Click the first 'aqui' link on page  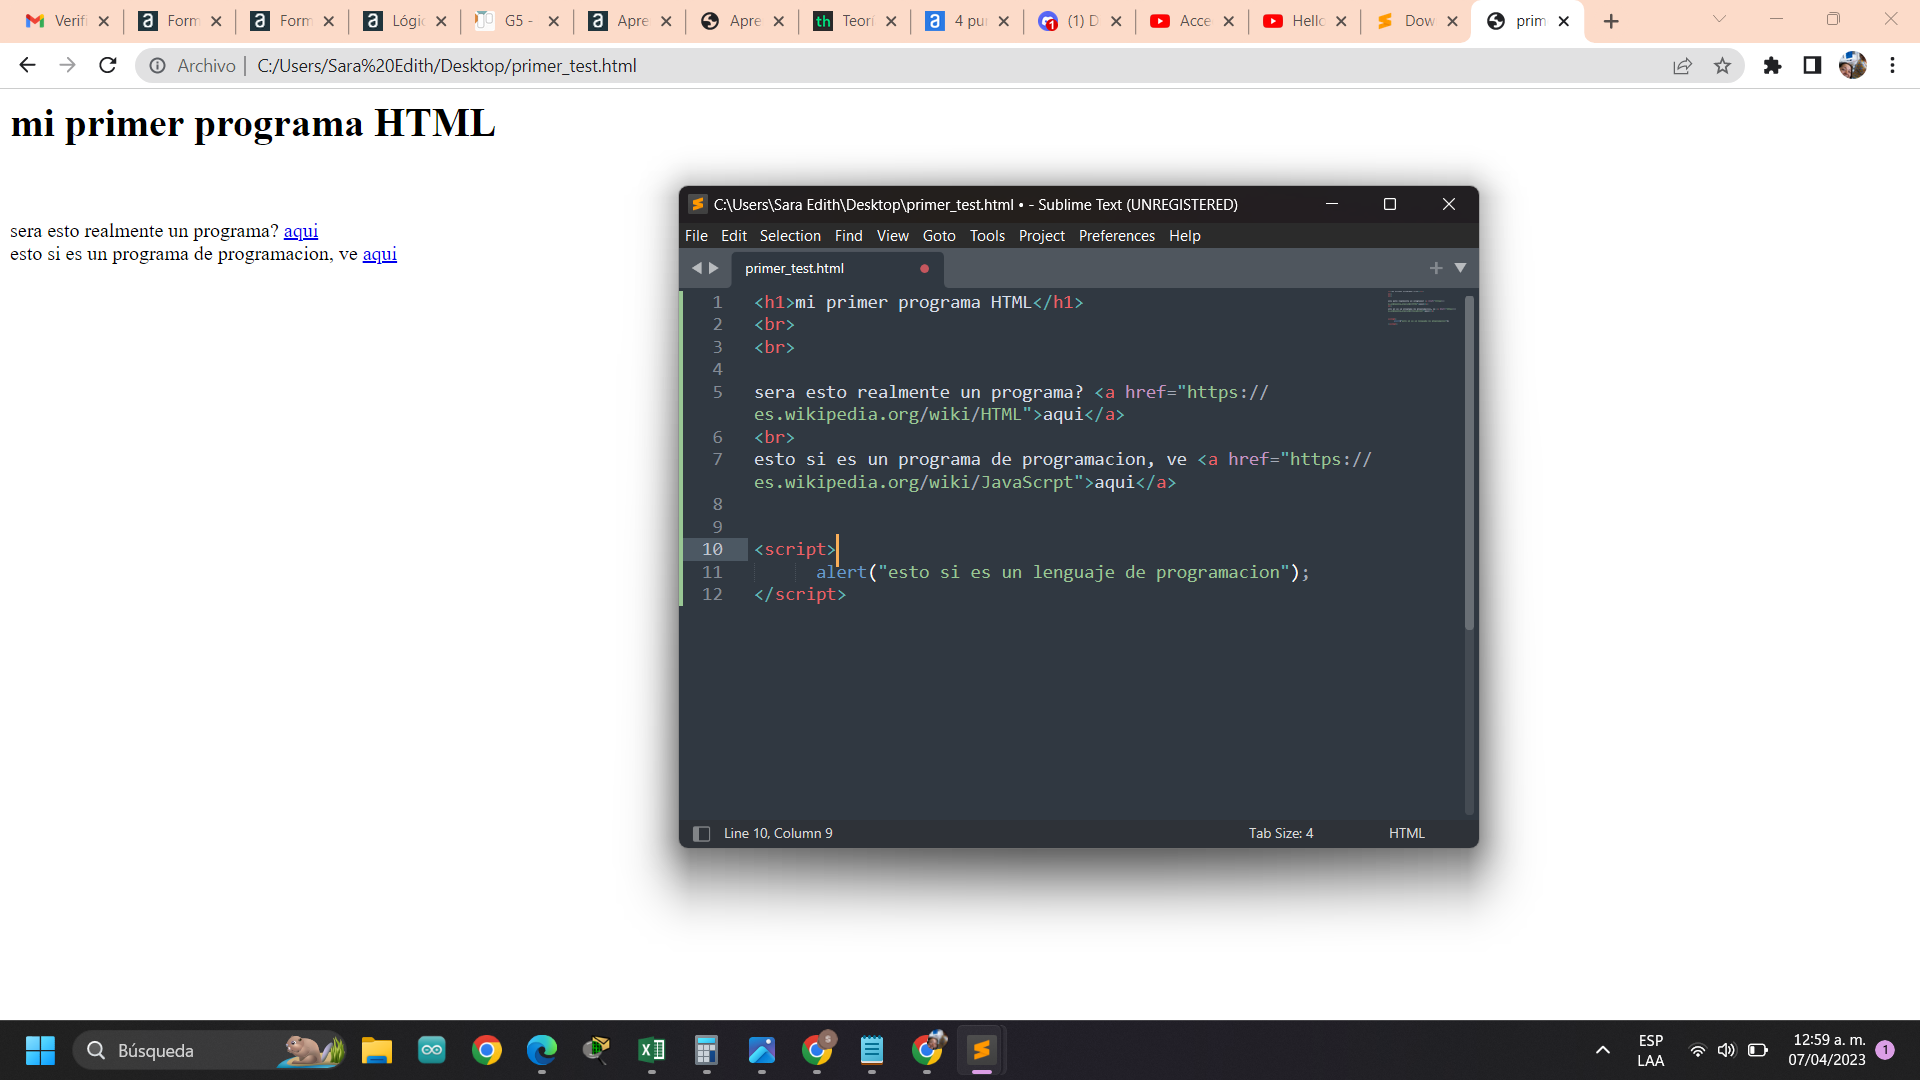pos(301,231)
